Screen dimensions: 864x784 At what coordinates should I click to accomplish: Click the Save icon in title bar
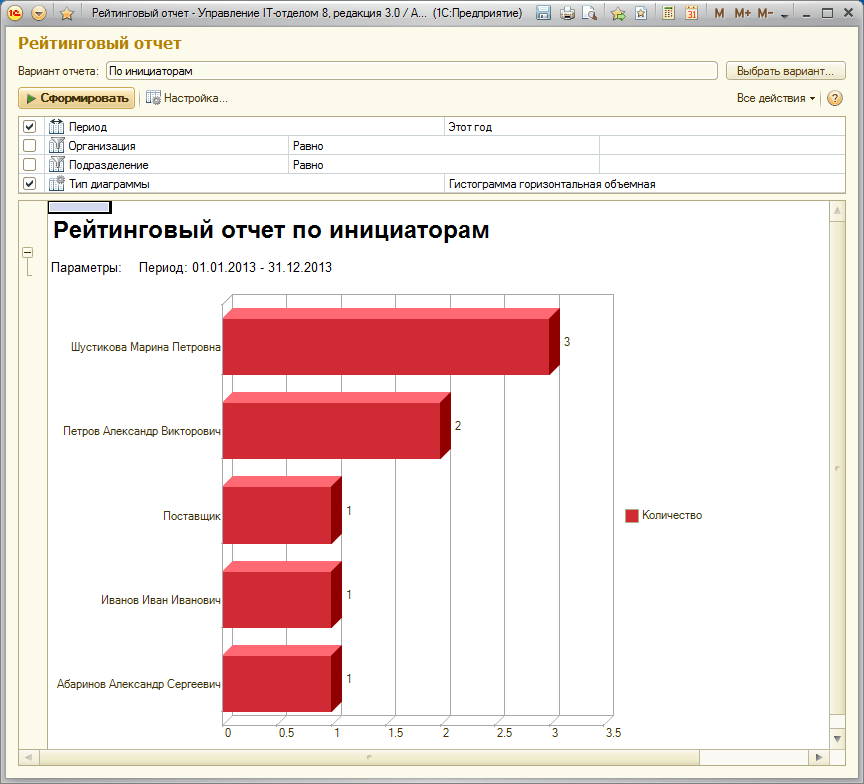coord(543,14)
